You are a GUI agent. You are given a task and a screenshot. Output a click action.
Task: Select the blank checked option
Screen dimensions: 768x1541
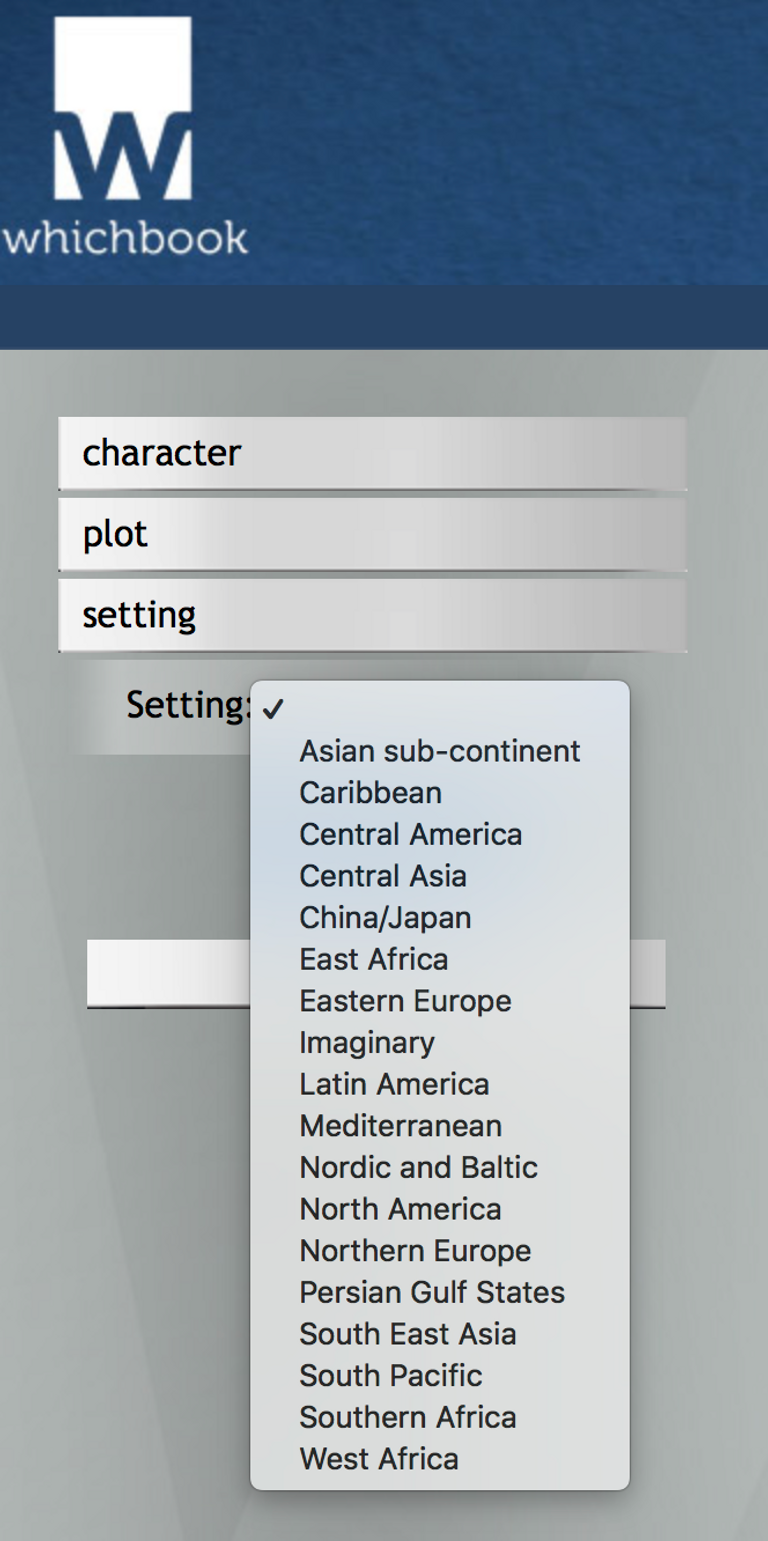coord(440,709)
